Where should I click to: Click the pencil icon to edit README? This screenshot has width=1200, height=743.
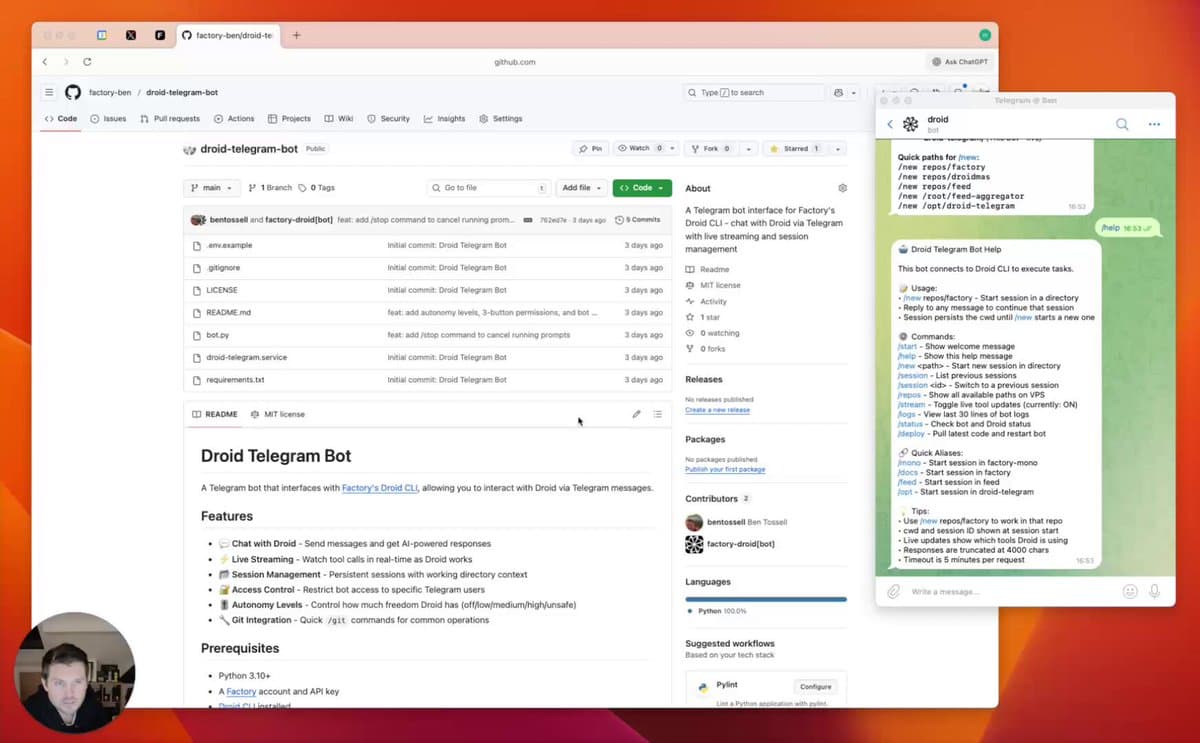point(637,413)
